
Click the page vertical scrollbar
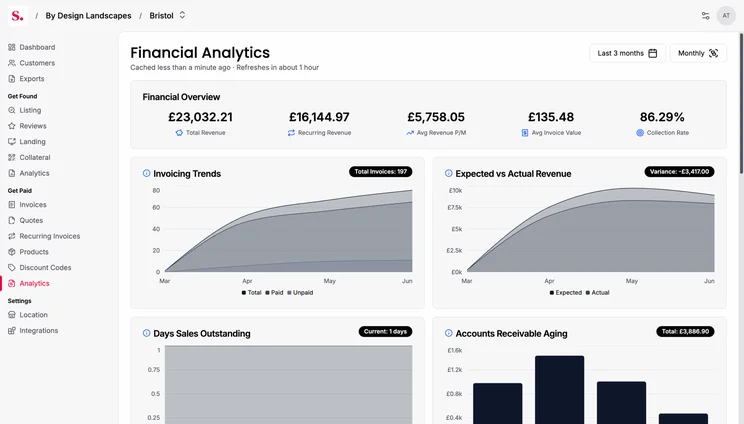(x=741, y=103)
